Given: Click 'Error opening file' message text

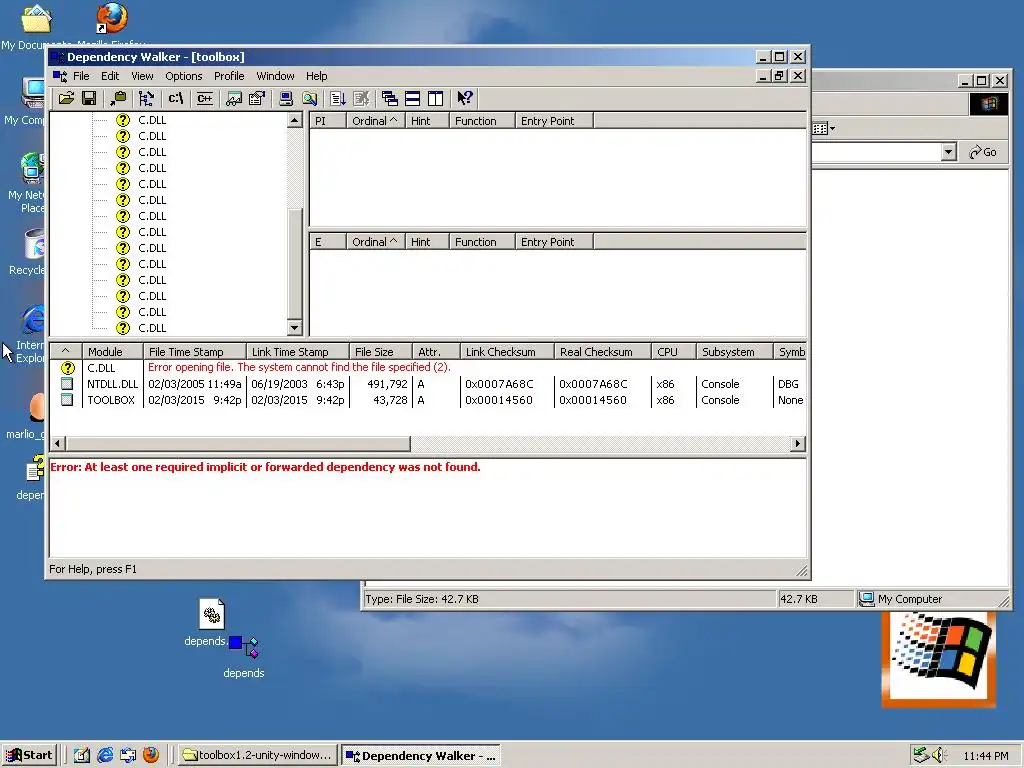Looking at the screenshot, I should pos(299,367).
